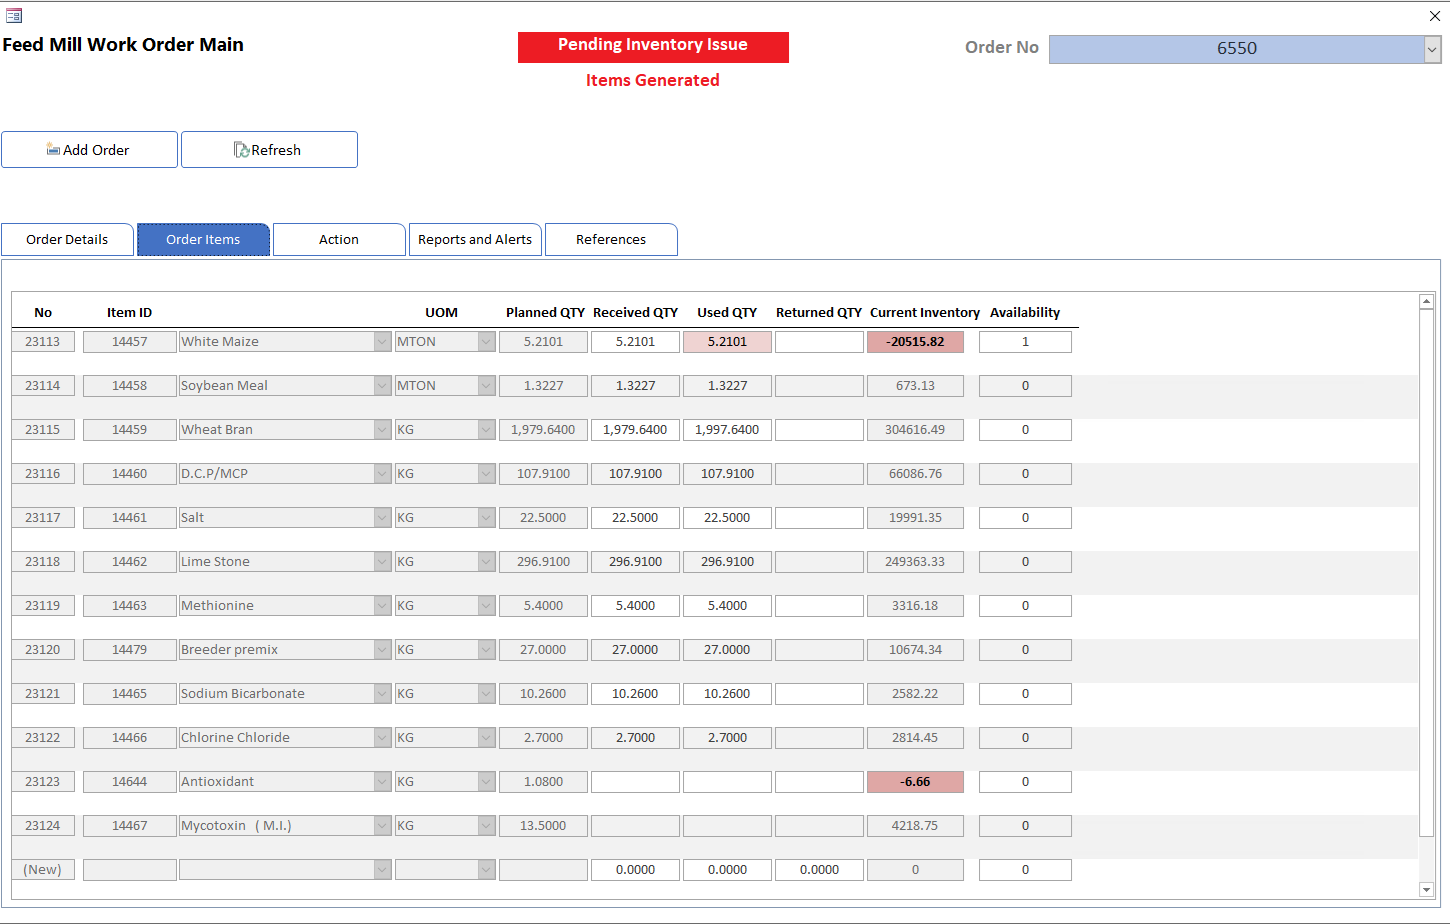Open the Mycotoxin (M.I.) item dropdown
1450x924 pixels.
click(382, 826)
